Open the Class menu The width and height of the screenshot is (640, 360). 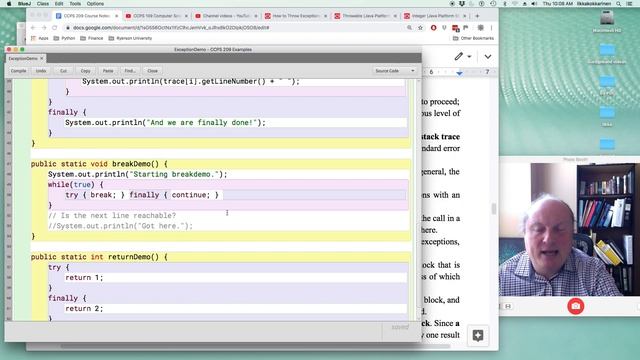tap(42, 4)
